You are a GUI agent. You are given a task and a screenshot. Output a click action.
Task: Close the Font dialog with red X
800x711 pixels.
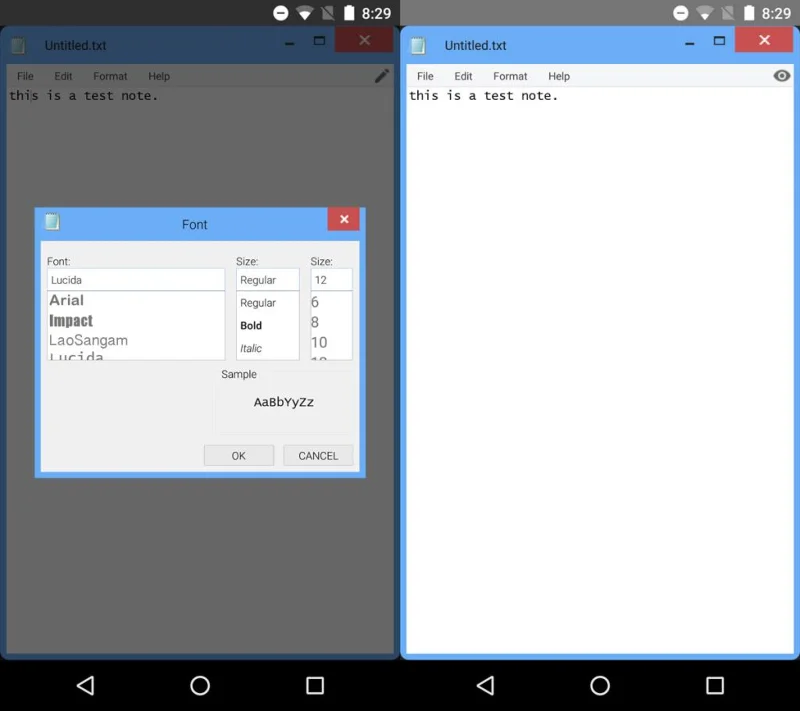click(x=344, y=219)
